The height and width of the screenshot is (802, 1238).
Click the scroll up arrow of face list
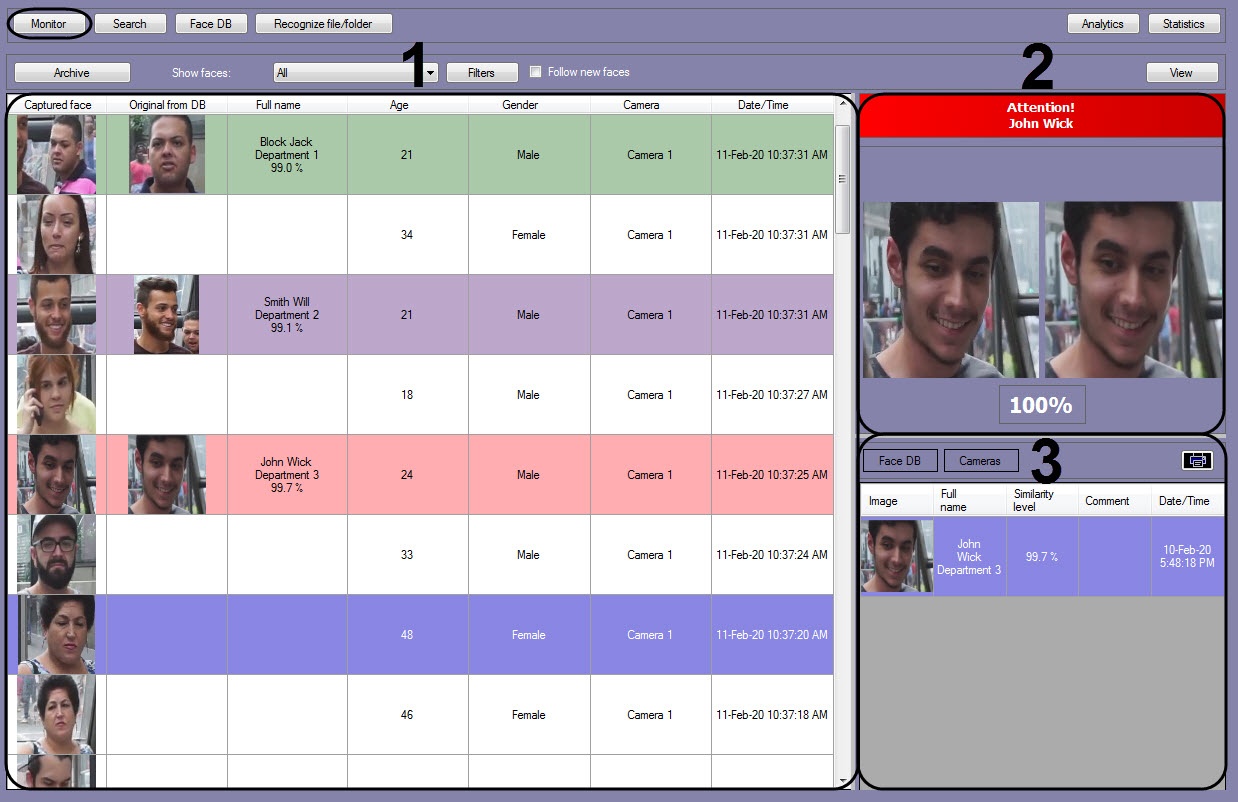842,103
